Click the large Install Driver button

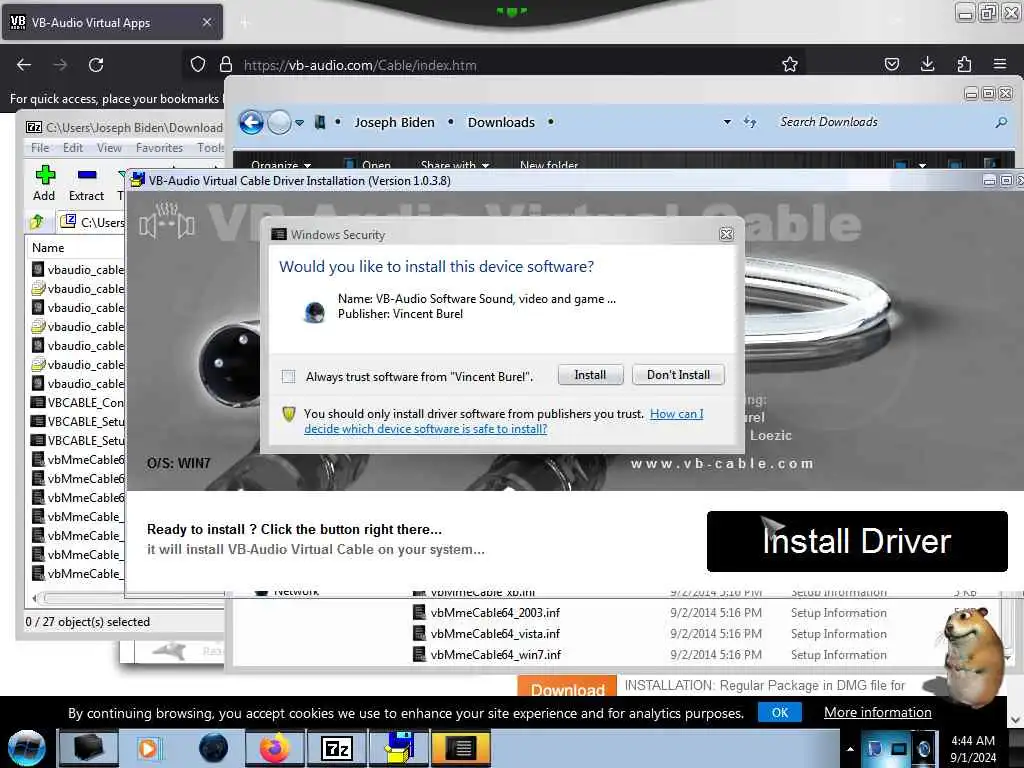(857, 541)
